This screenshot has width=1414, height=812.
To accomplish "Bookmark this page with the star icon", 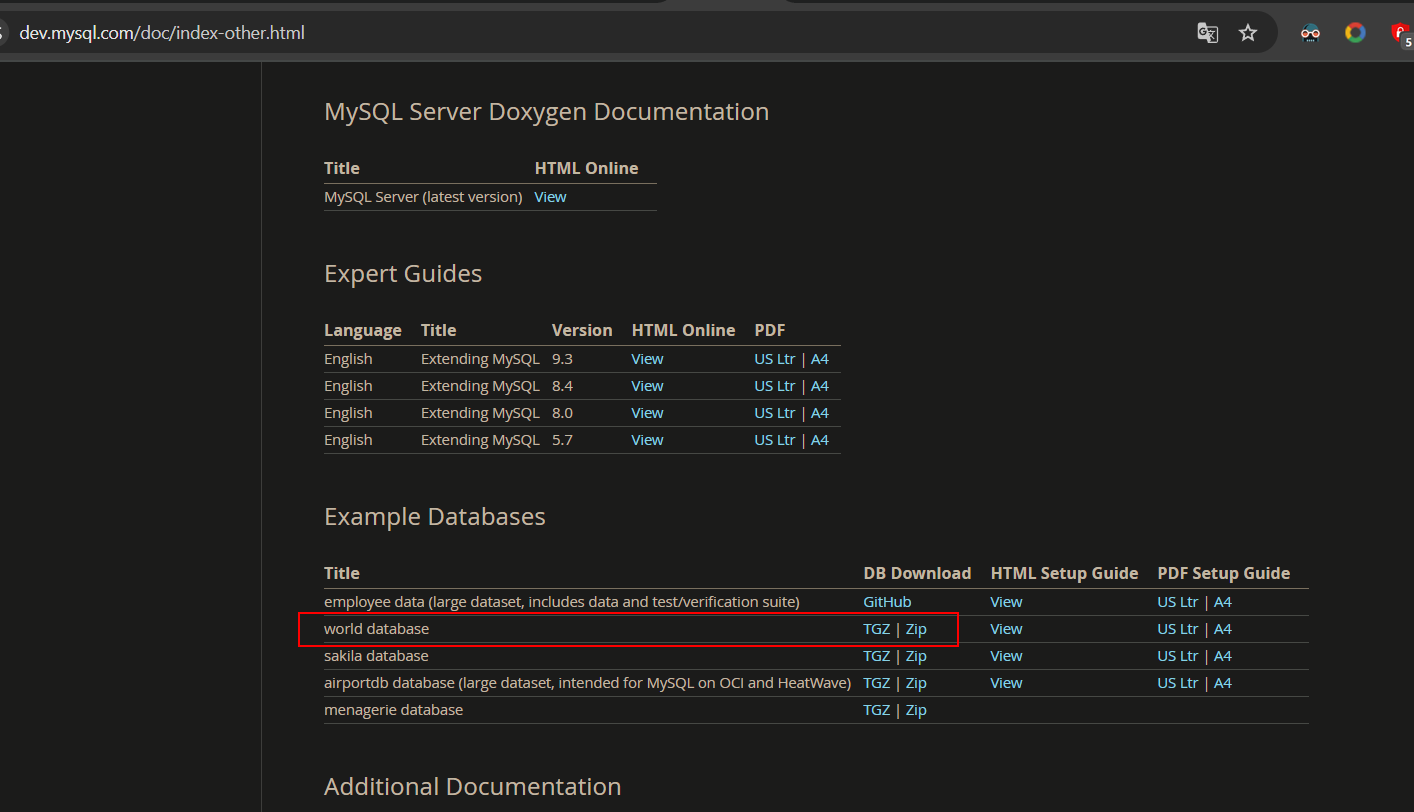I will [x=1248, y=33].
